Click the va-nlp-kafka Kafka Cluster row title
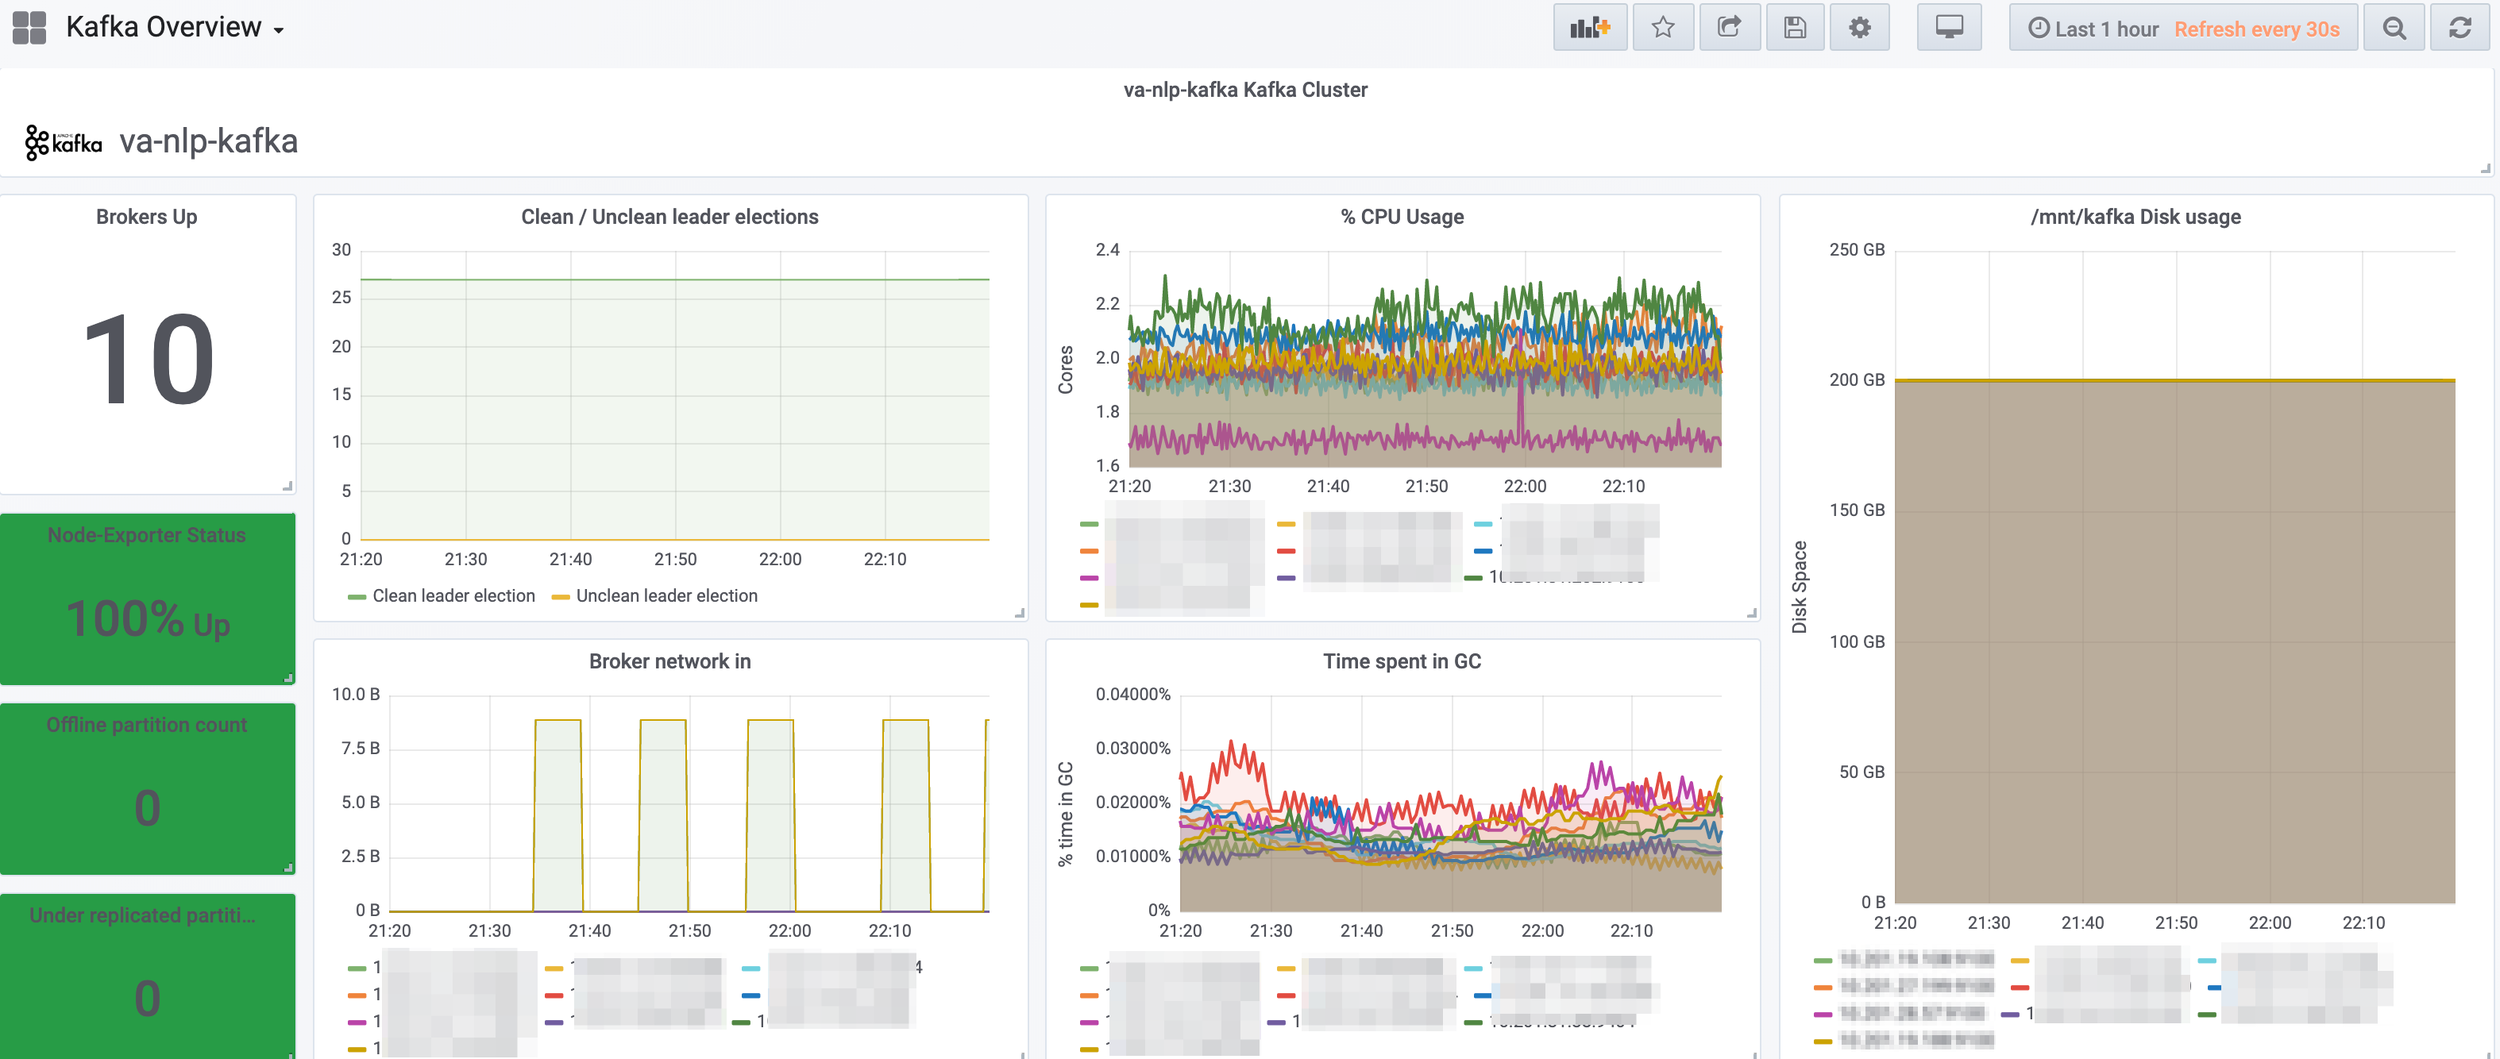 [1245, 90]
